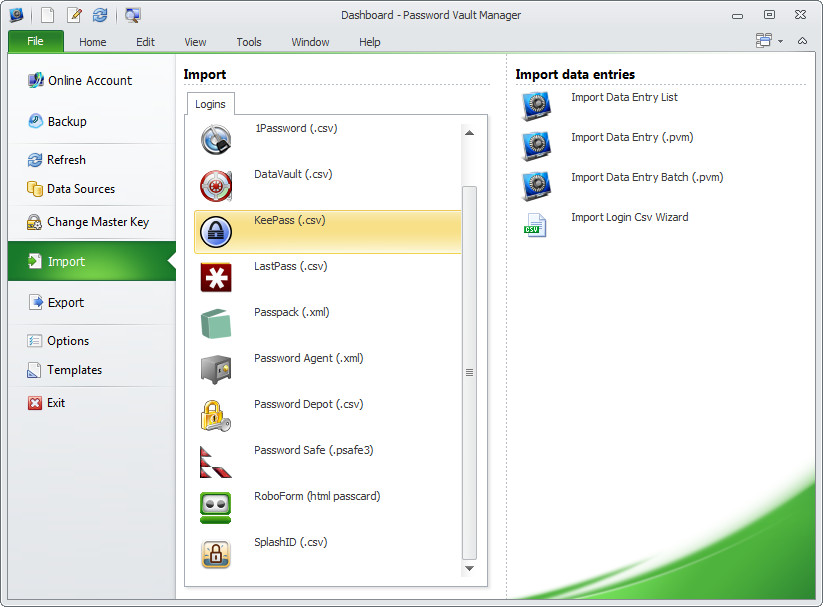This screenshot has width=823, height=607.
Task: Click the Password Safe (.psafe3) label
Action: click(313, 450)
